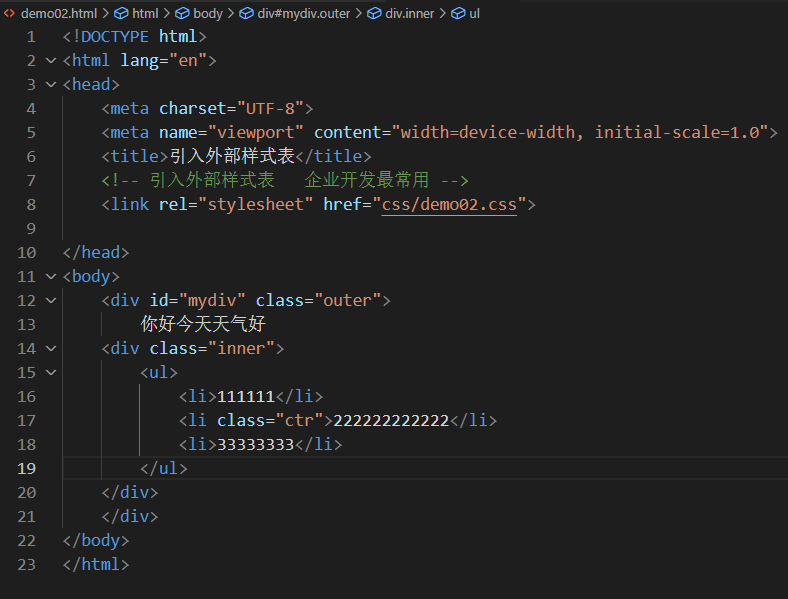Collapse the html fold arrow on line 2
Screen dimensions: 788x599
(x=51, y=61)
